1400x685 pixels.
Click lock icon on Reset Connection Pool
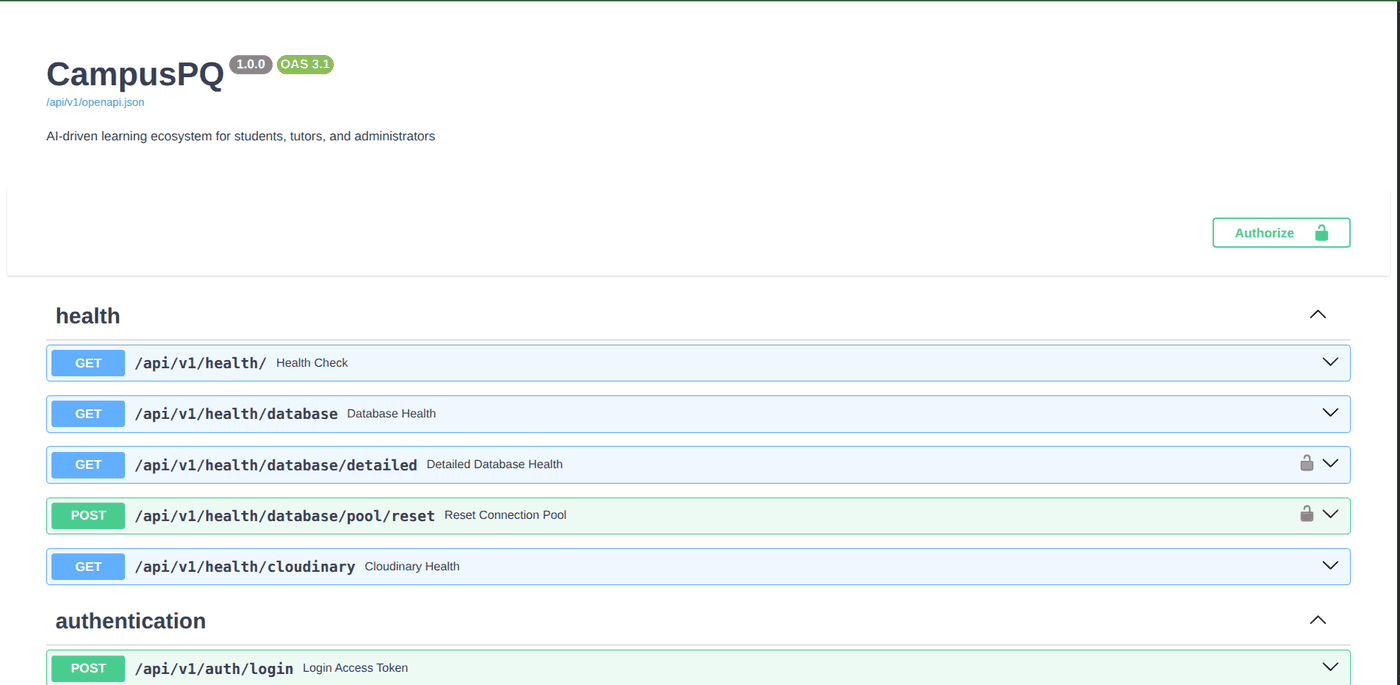point(1306,514)
